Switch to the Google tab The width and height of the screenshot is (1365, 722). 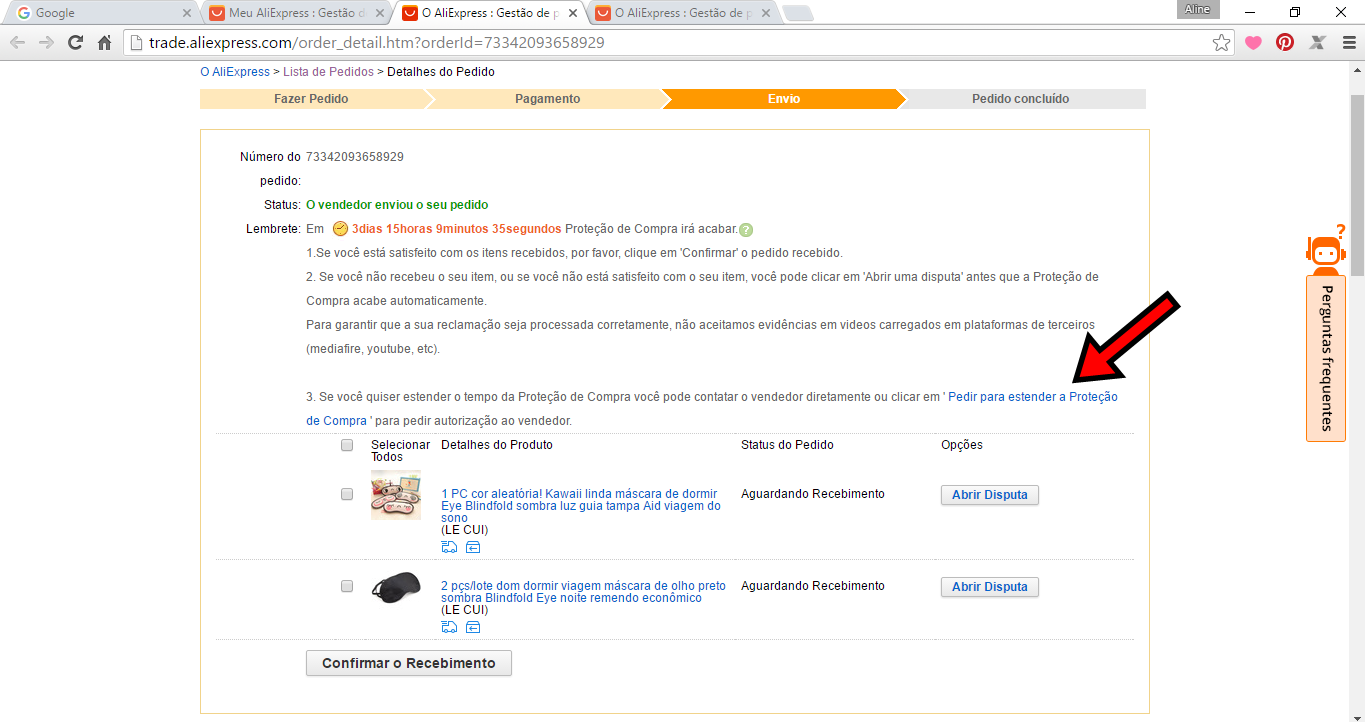point(100,13)
